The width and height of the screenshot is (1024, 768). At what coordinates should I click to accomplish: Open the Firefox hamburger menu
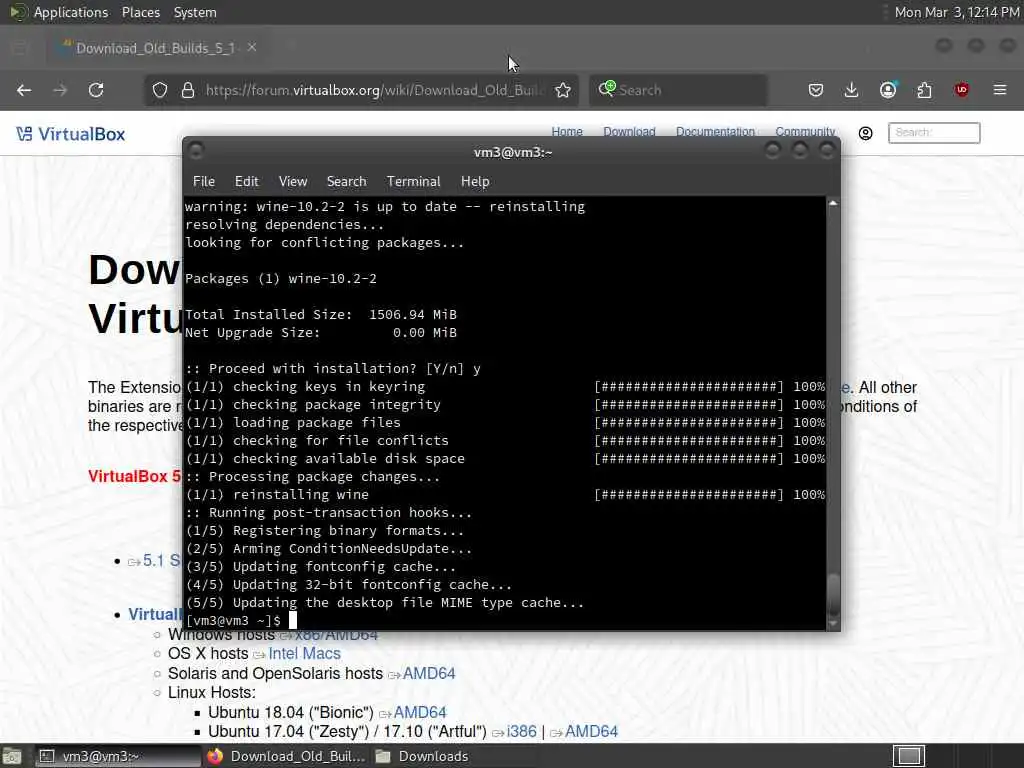pos(1000,90)
